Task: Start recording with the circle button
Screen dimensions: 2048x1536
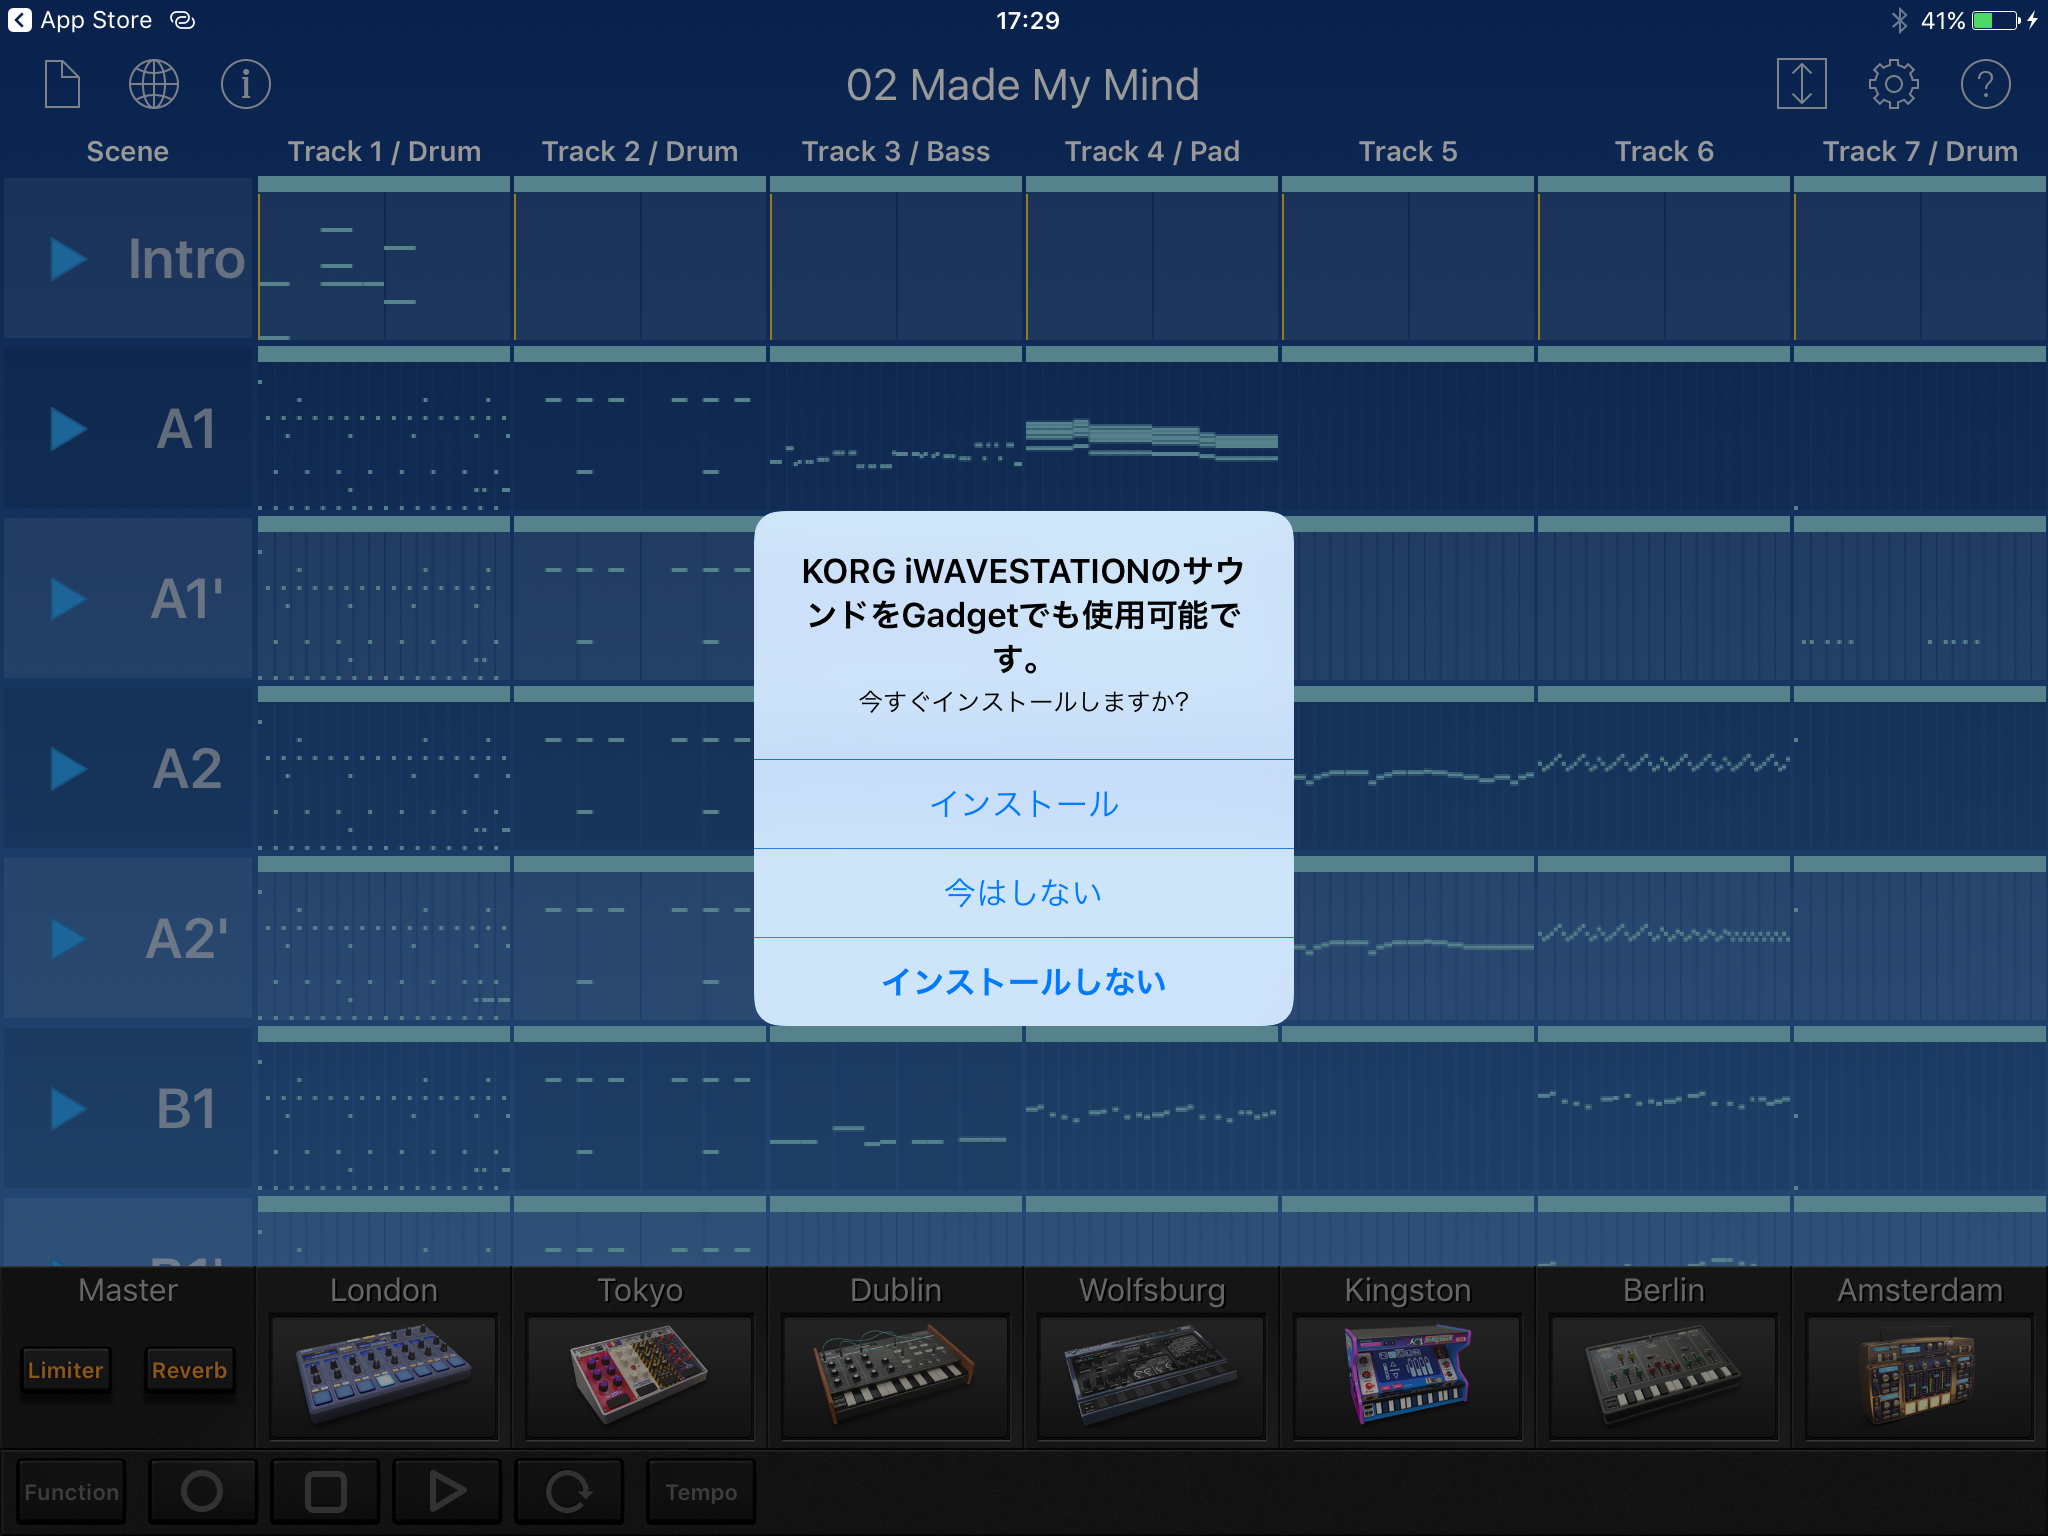Action: (202, 1492)
